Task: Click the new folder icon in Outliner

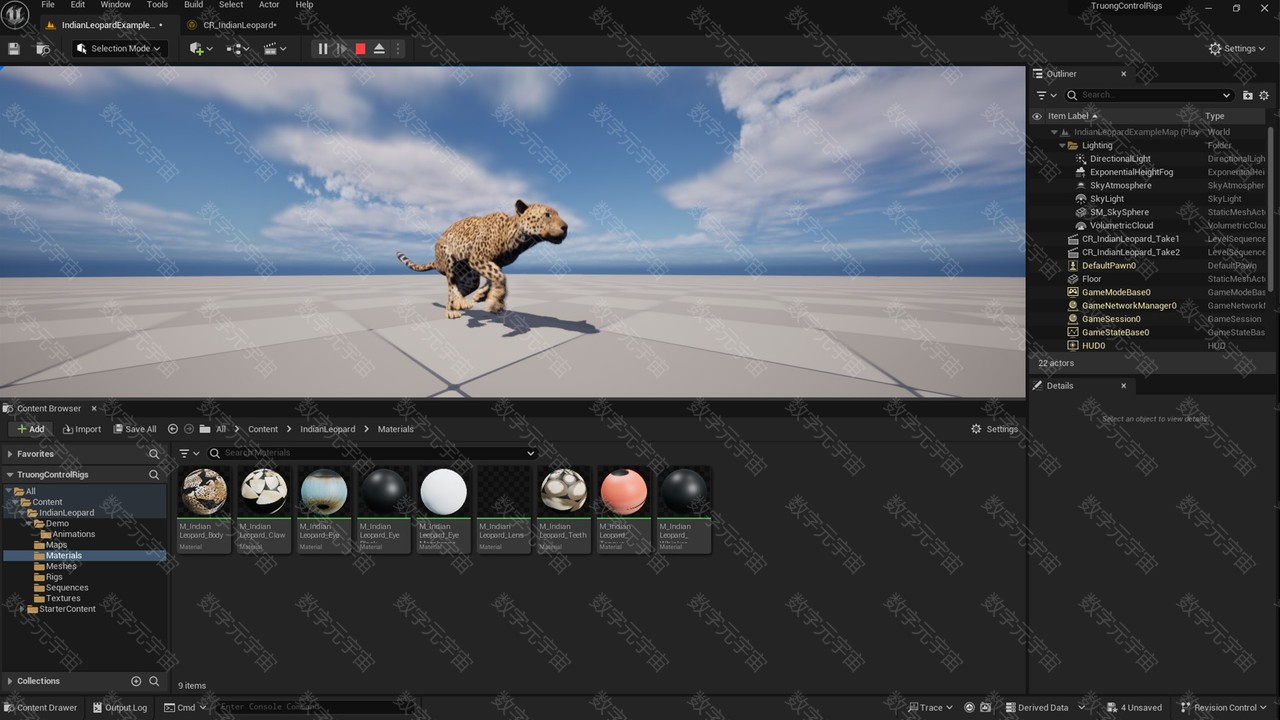Action: (x=1247, y=95)
